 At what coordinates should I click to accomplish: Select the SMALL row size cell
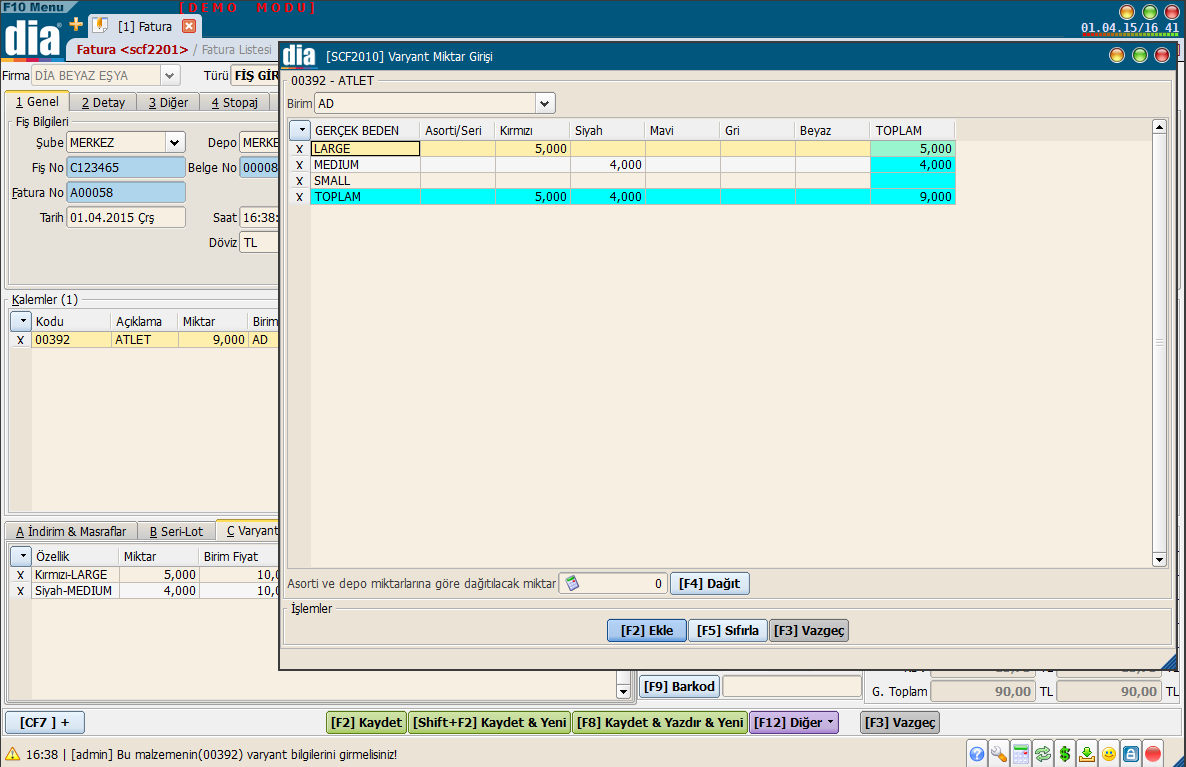click(365, 181)
